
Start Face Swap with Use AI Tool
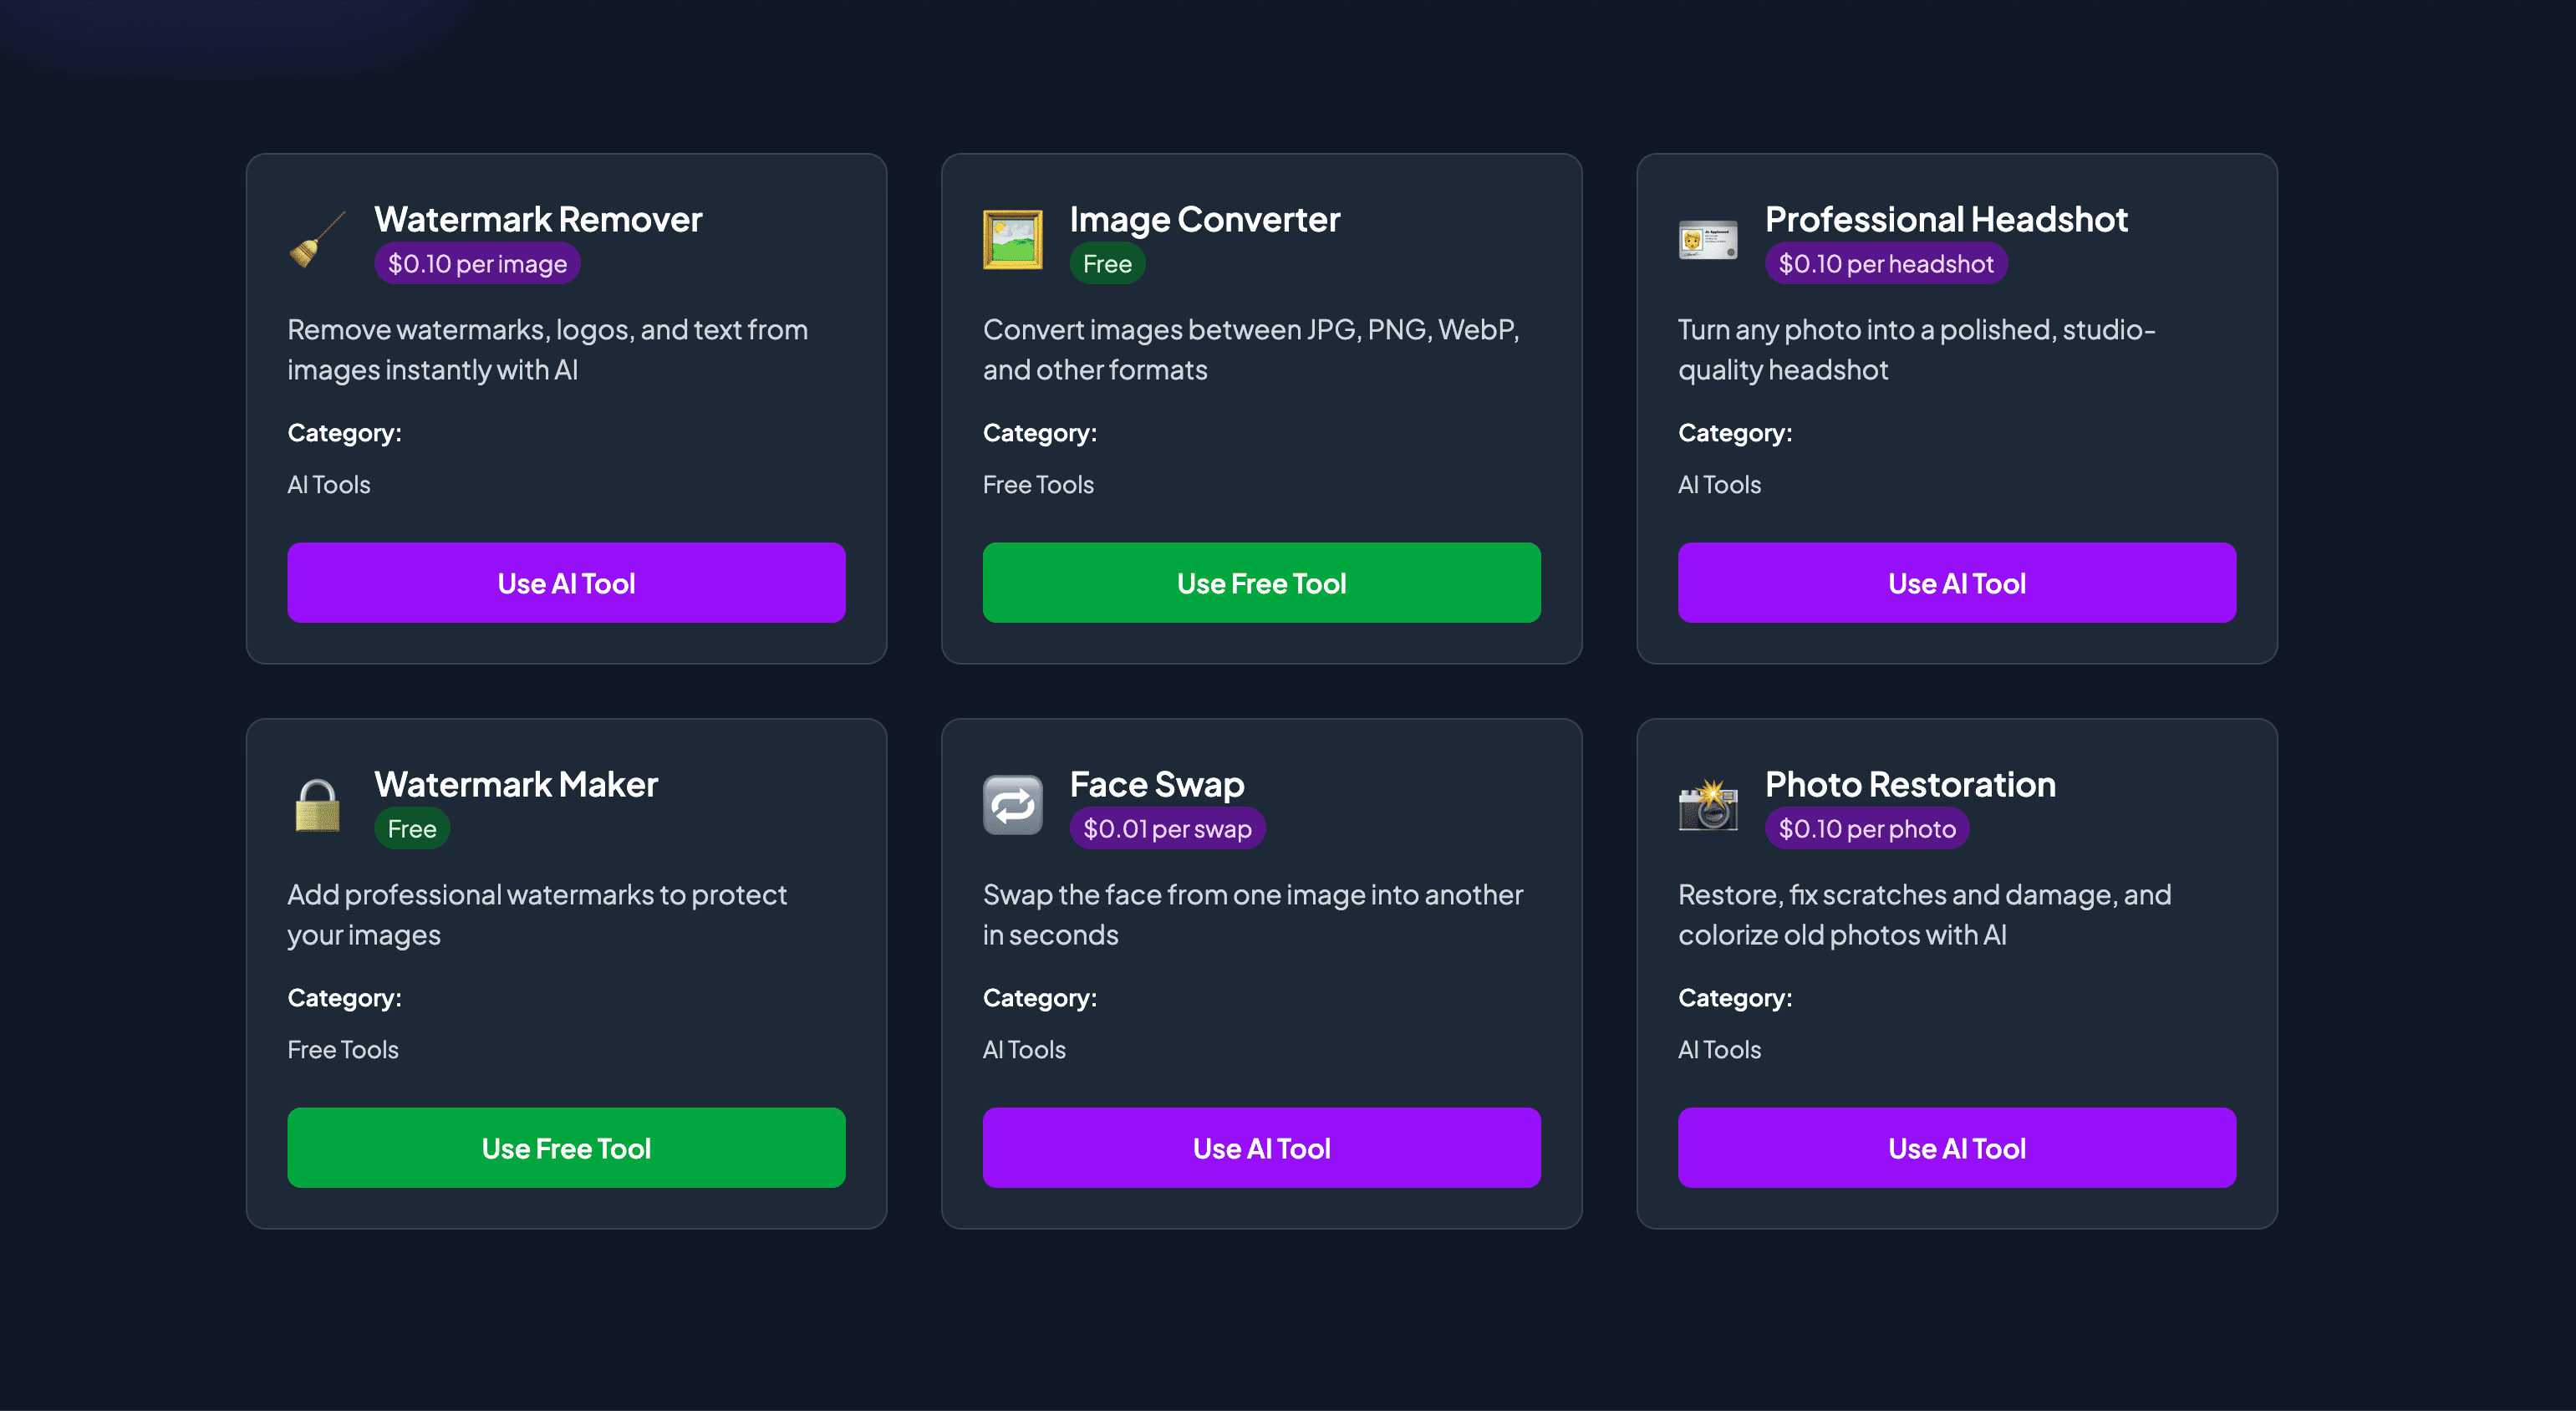pos(1261,1148)
